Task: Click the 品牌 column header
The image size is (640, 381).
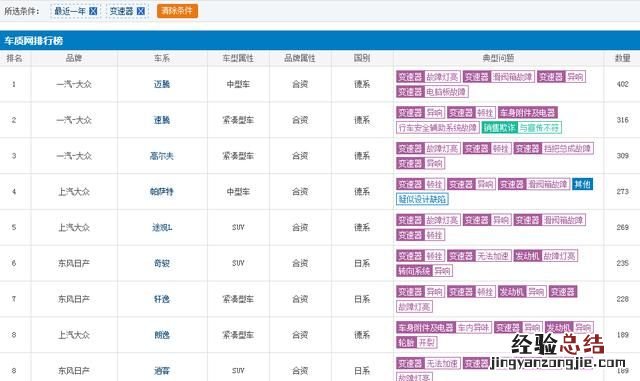Action: (x=74, y=58)
